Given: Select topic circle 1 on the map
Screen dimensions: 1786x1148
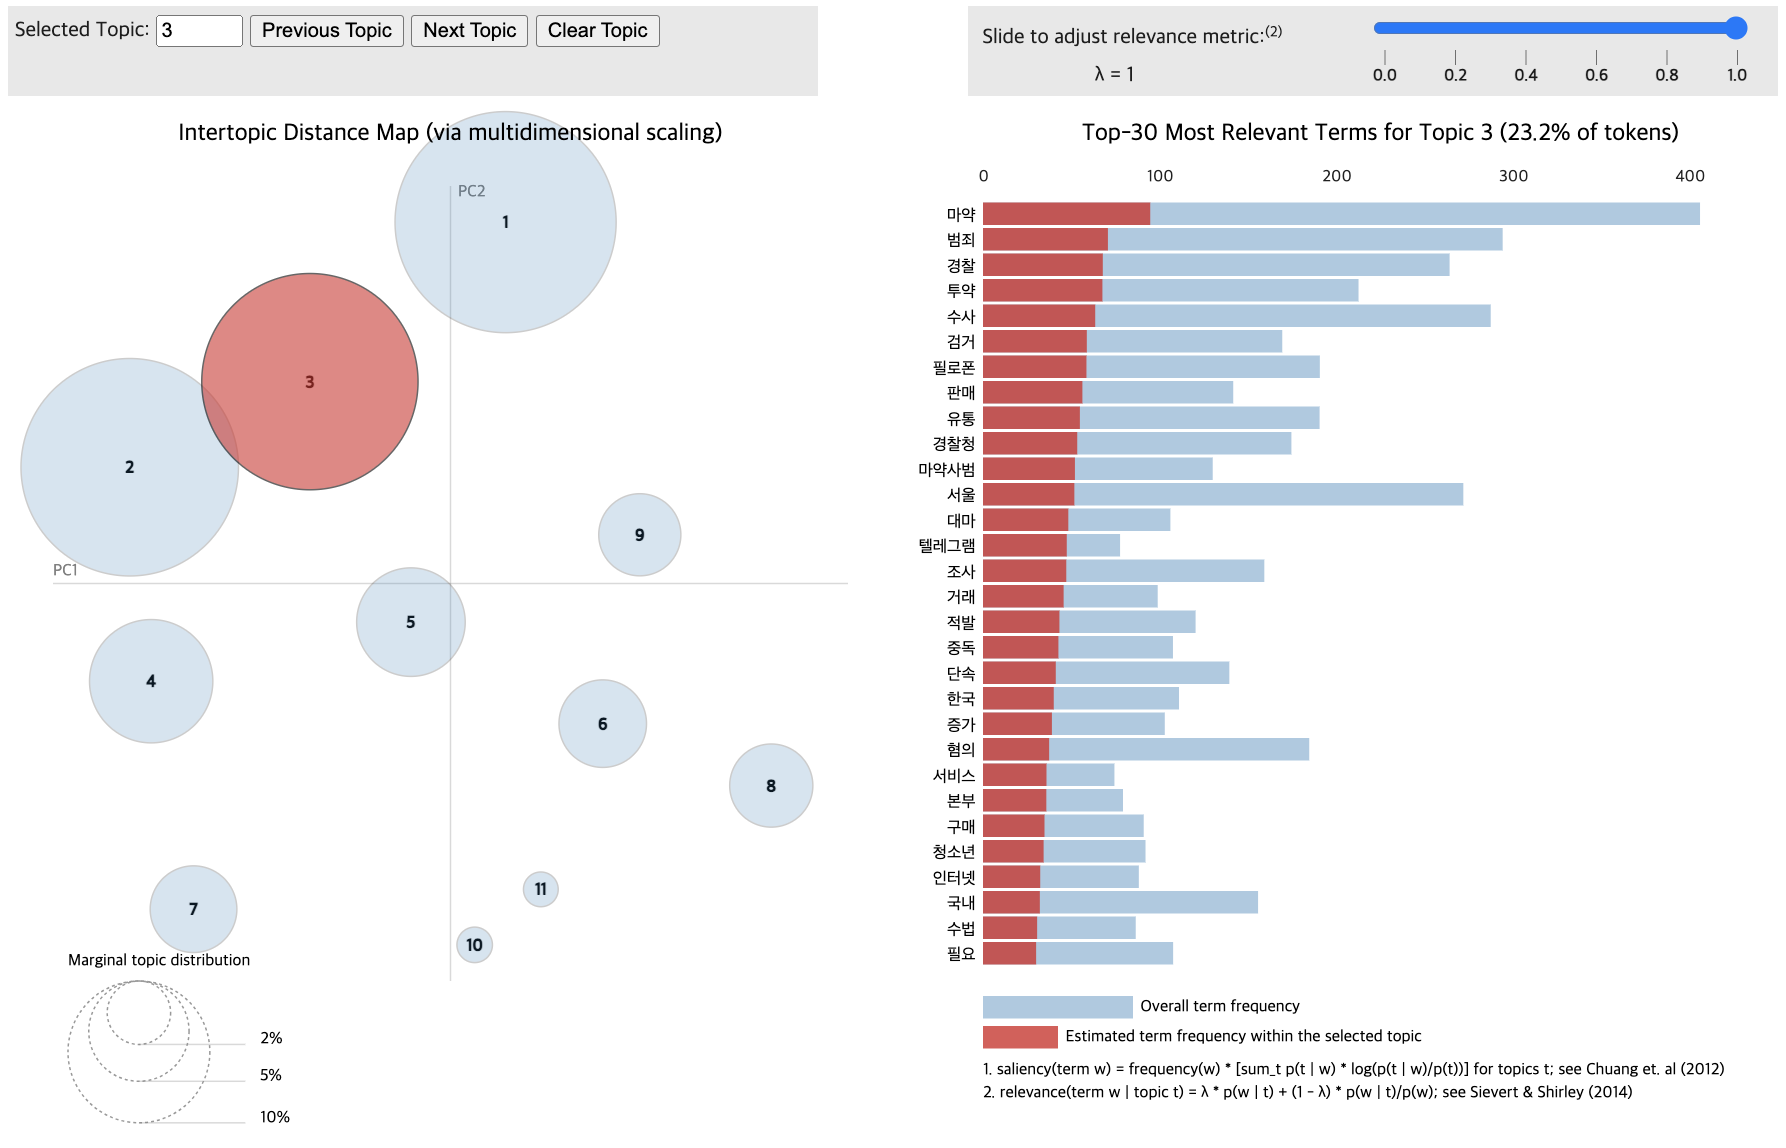Looking at the screenshot, I should 505,222.
